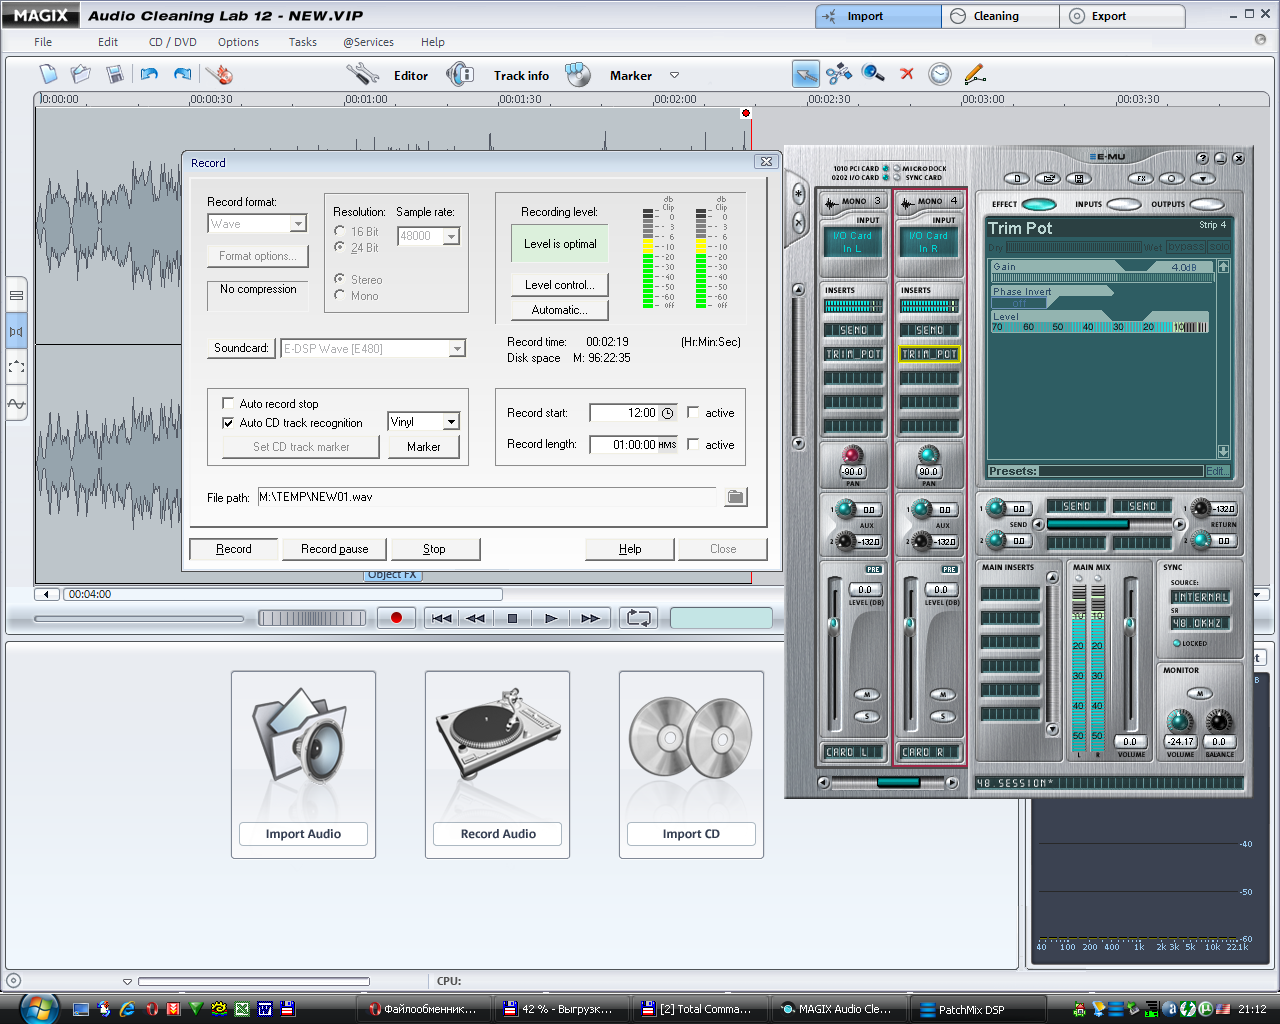Enable Auto record stop checkbox

point(228,404)
